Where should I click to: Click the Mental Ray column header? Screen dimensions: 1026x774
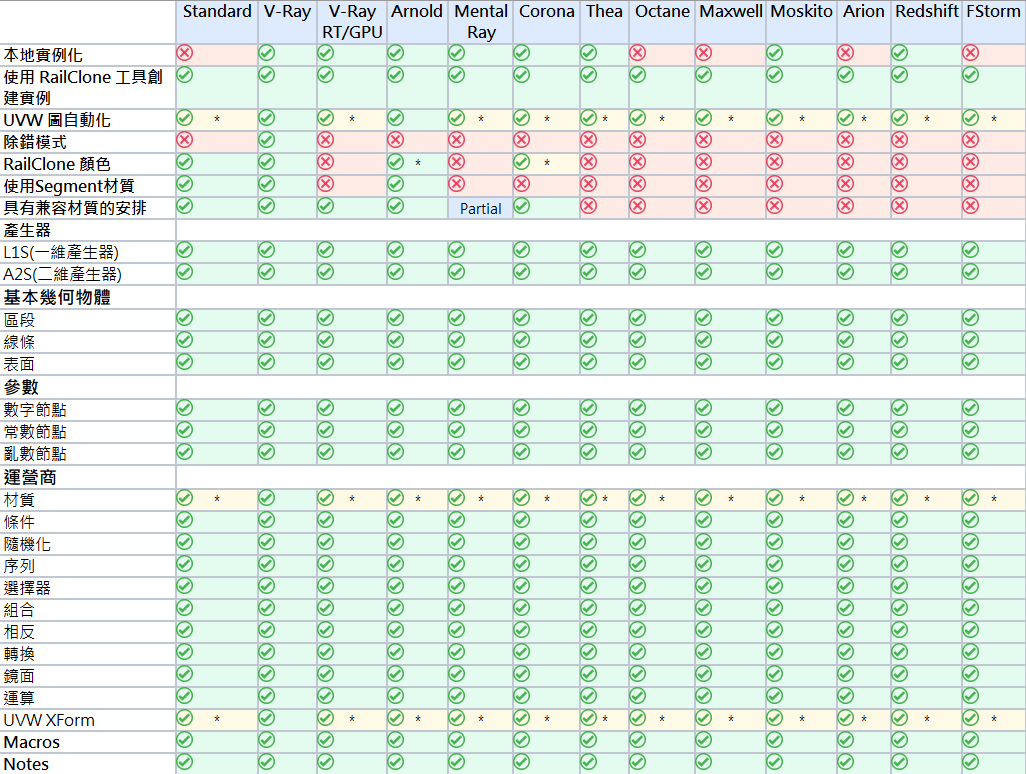[x=481, y=22]
